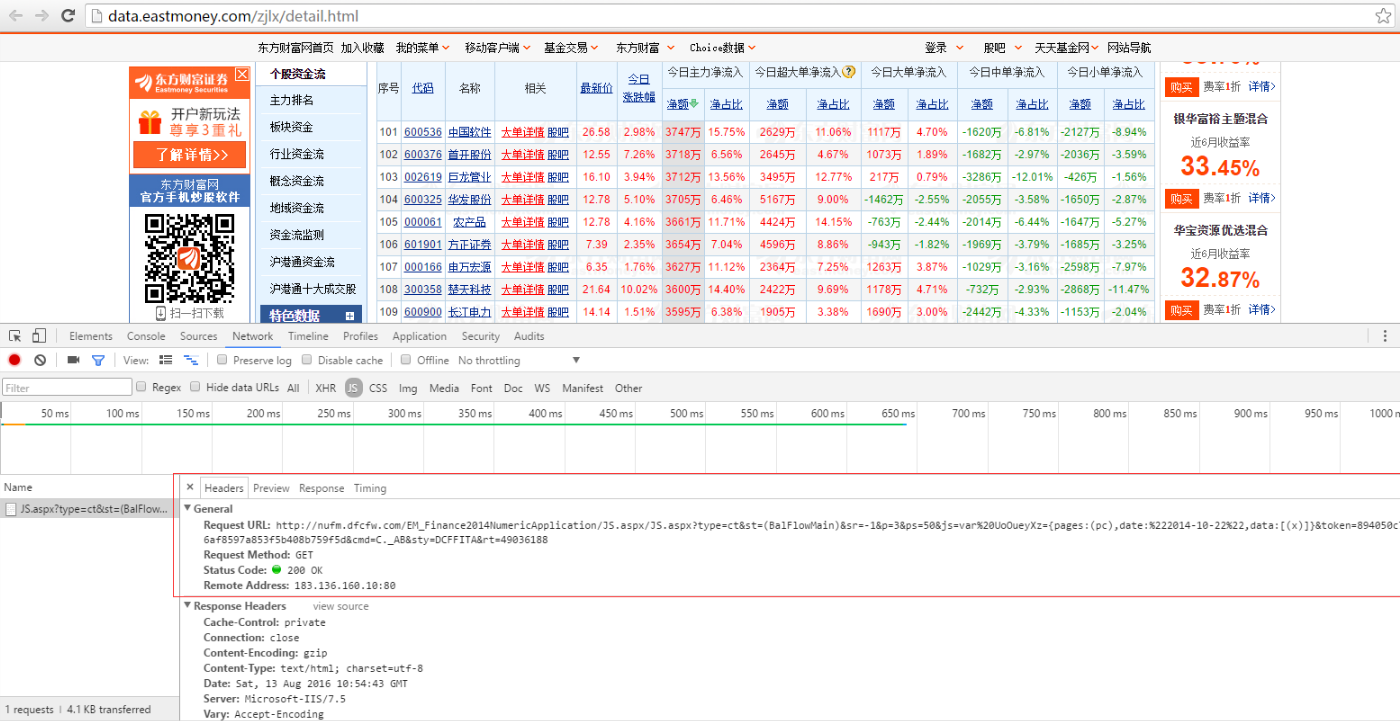Screen dimensions: 1400x721
Task: Open 基金交易 dropdown menu
Action: coord(571,47)
